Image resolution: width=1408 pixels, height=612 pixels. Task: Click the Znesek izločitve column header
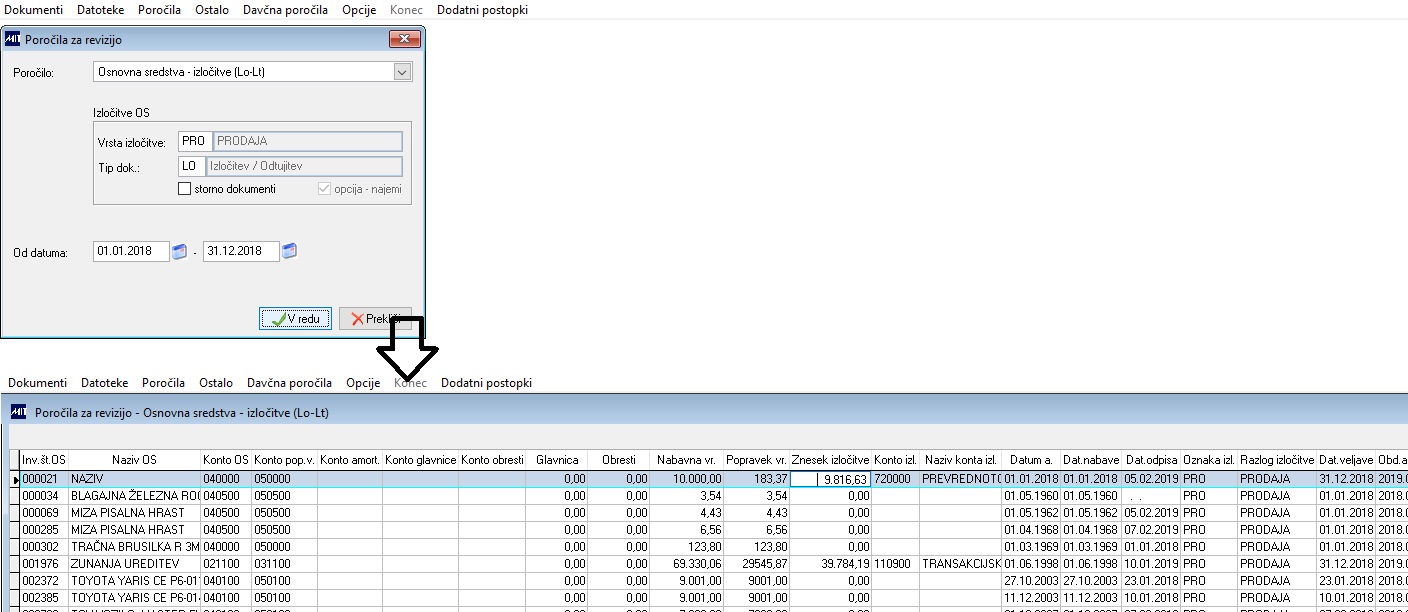point(830,460)
